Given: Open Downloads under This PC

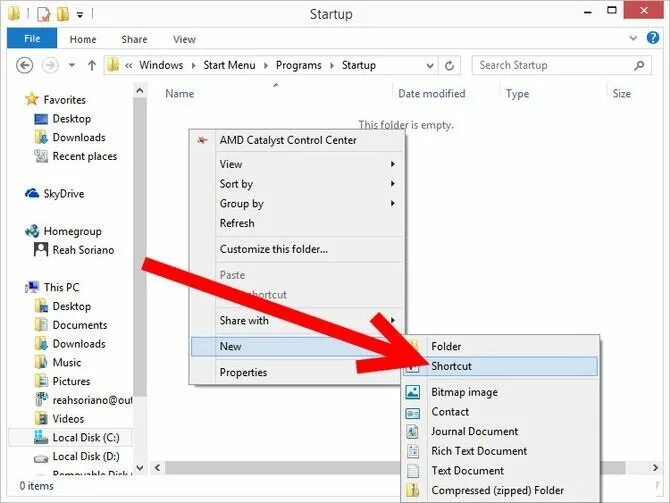Looking at the screenshot, I should [70, 344].
